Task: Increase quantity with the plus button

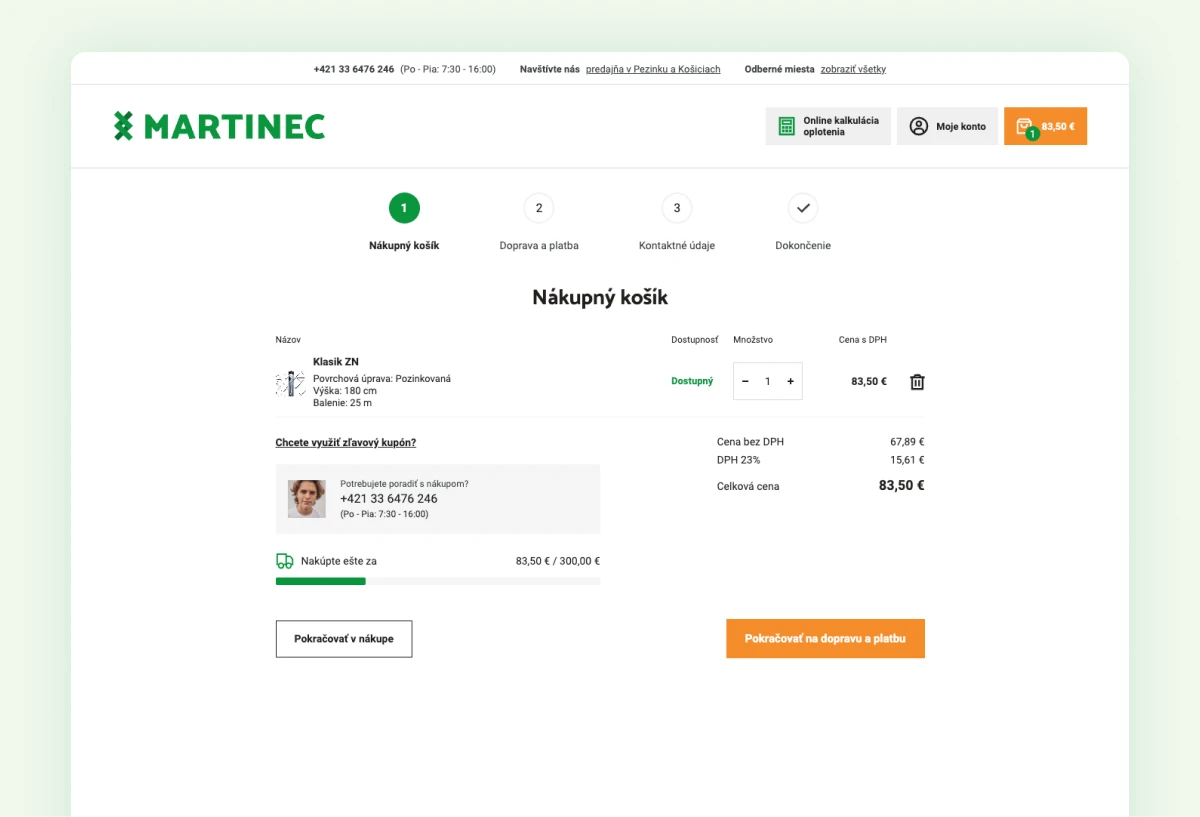Action: tap(790, 381)
